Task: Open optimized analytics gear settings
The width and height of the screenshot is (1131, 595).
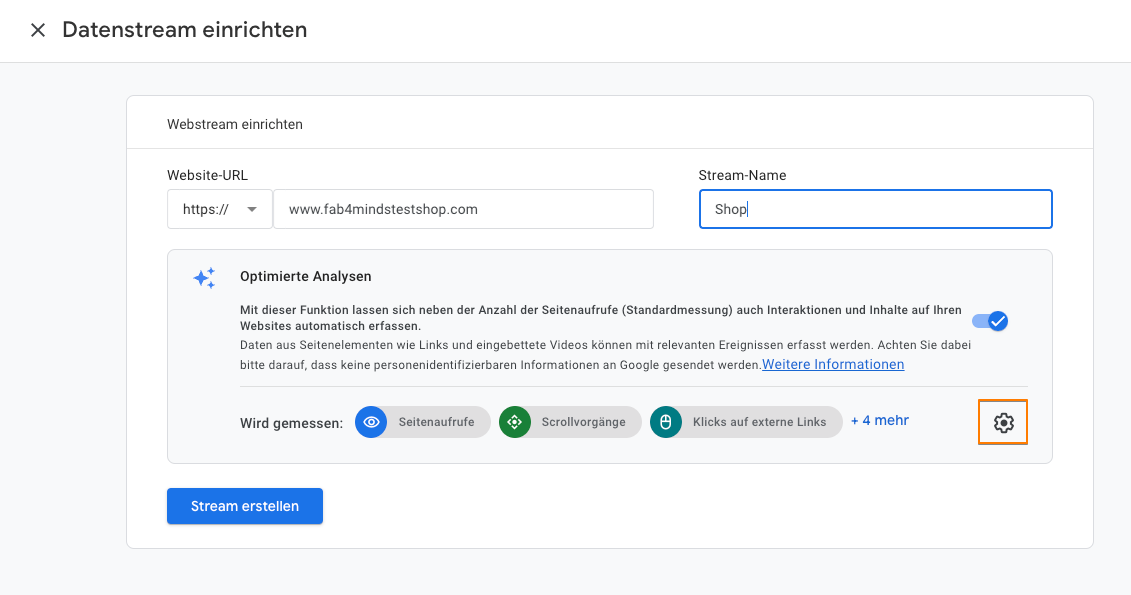Action: (1003, 423)
